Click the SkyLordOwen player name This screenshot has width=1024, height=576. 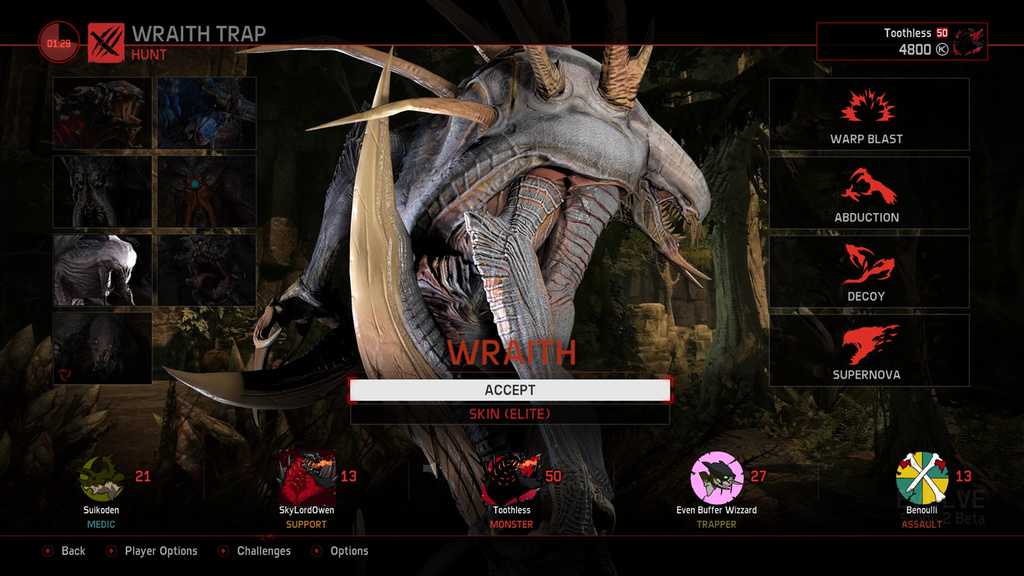pyautogui.click(x=306, y=510)
